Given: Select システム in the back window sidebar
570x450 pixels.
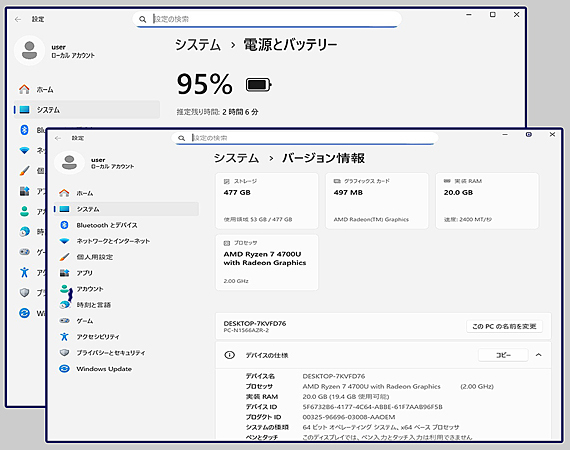Looking at the screenshot, I should pos(87,109).
